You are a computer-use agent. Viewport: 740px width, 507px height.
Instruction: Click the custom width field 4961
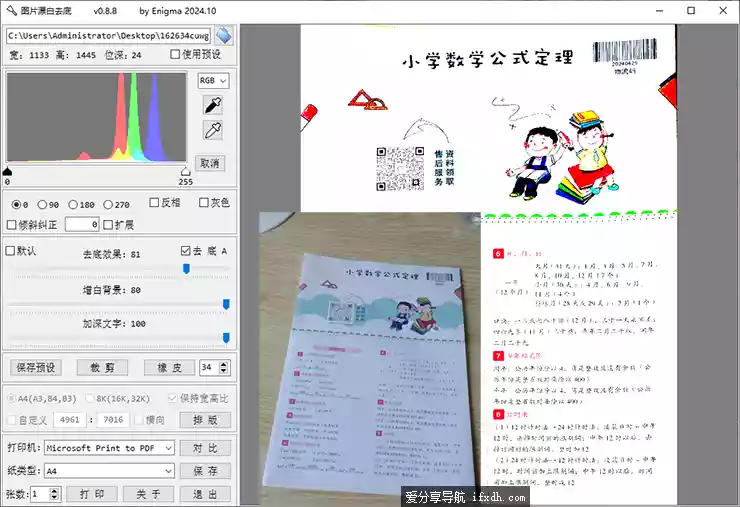[x=70, y=420]
